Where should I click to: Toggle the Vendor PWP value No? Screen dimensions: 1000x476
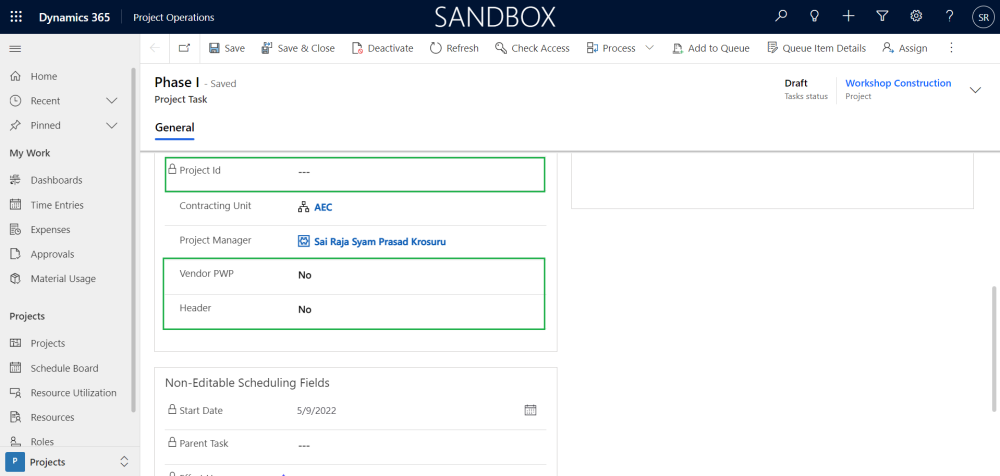[x=305, y=275]
